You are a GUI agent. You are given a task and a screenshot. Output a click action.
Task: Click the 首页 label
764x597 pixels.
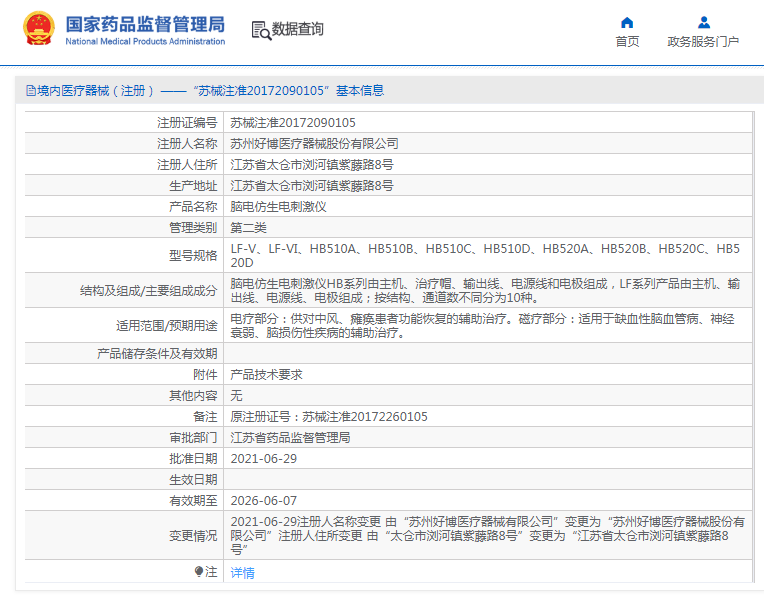pyautogui.click(x=627, y=42)
